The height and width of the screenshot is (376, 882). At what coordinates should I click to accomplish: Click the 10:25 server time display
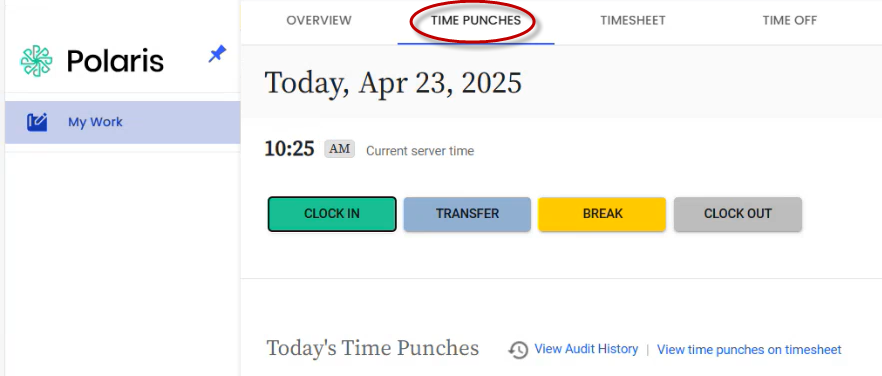click(x=289, y=149)
